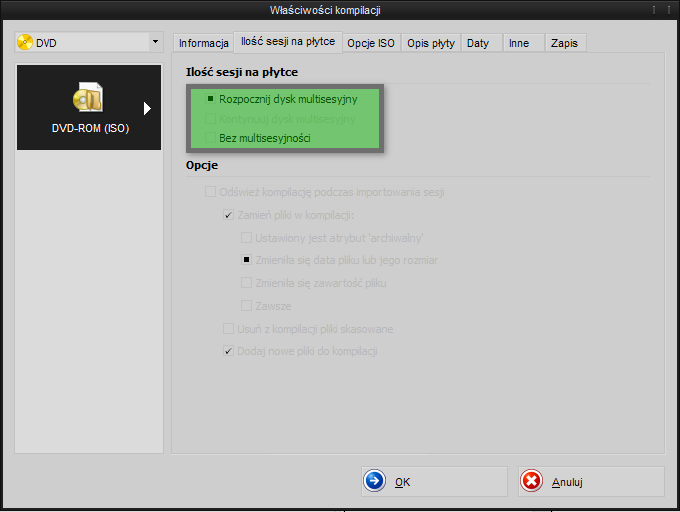Viewport: 680px width, 512px height.
Task: Go to the Opis płyty tab
Action: coord(431,43)
